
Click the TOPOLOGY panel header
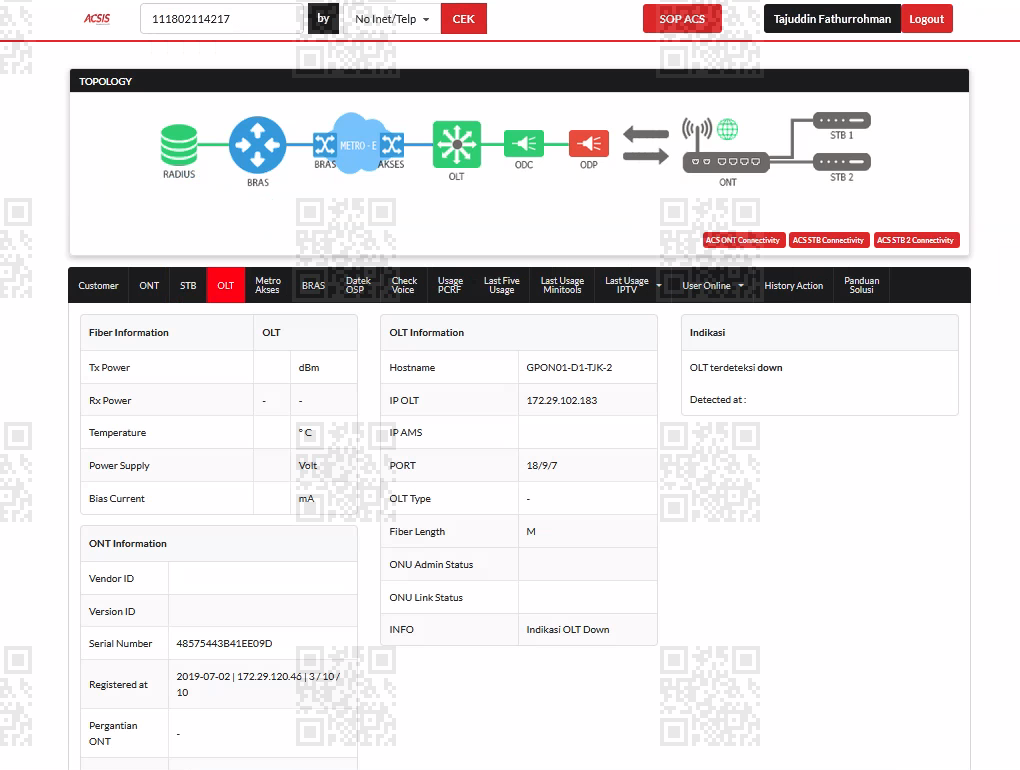point(519,81)
